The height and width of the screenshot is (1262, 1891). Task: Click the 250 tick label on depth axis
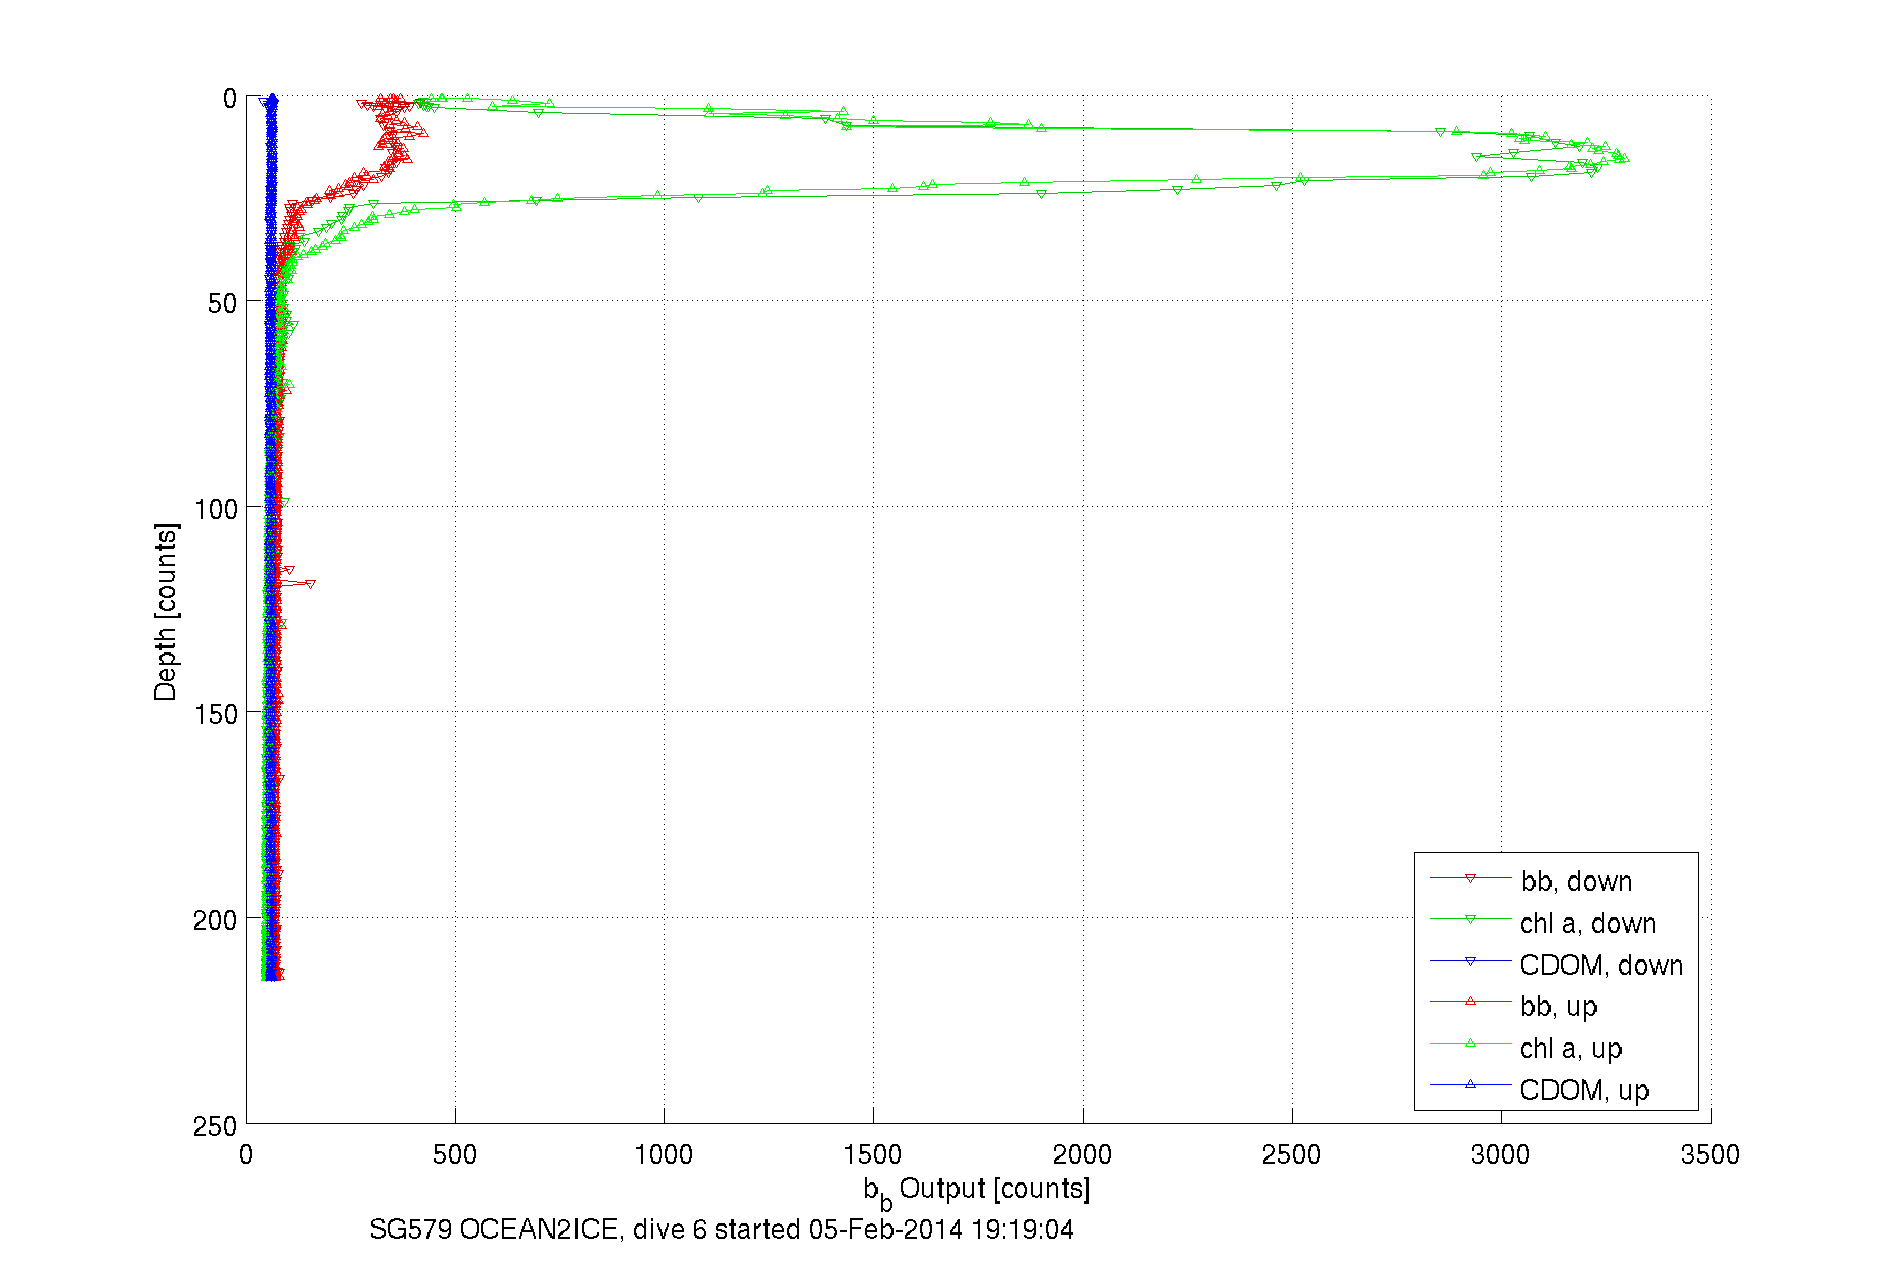pyautogui.click(x=214, y=1127)
